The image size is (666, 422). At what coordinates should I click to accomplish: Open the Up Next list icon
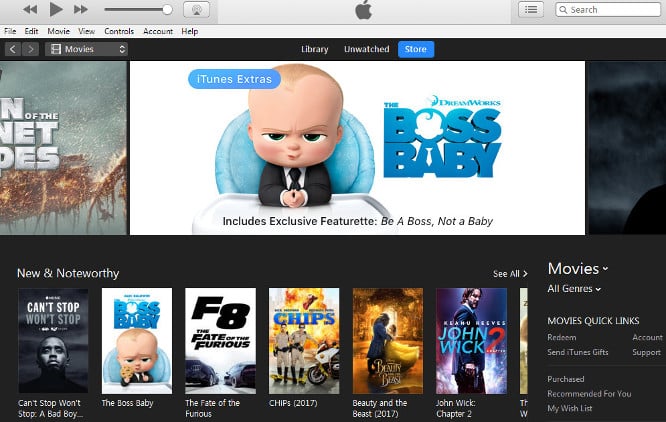point(531,10)
